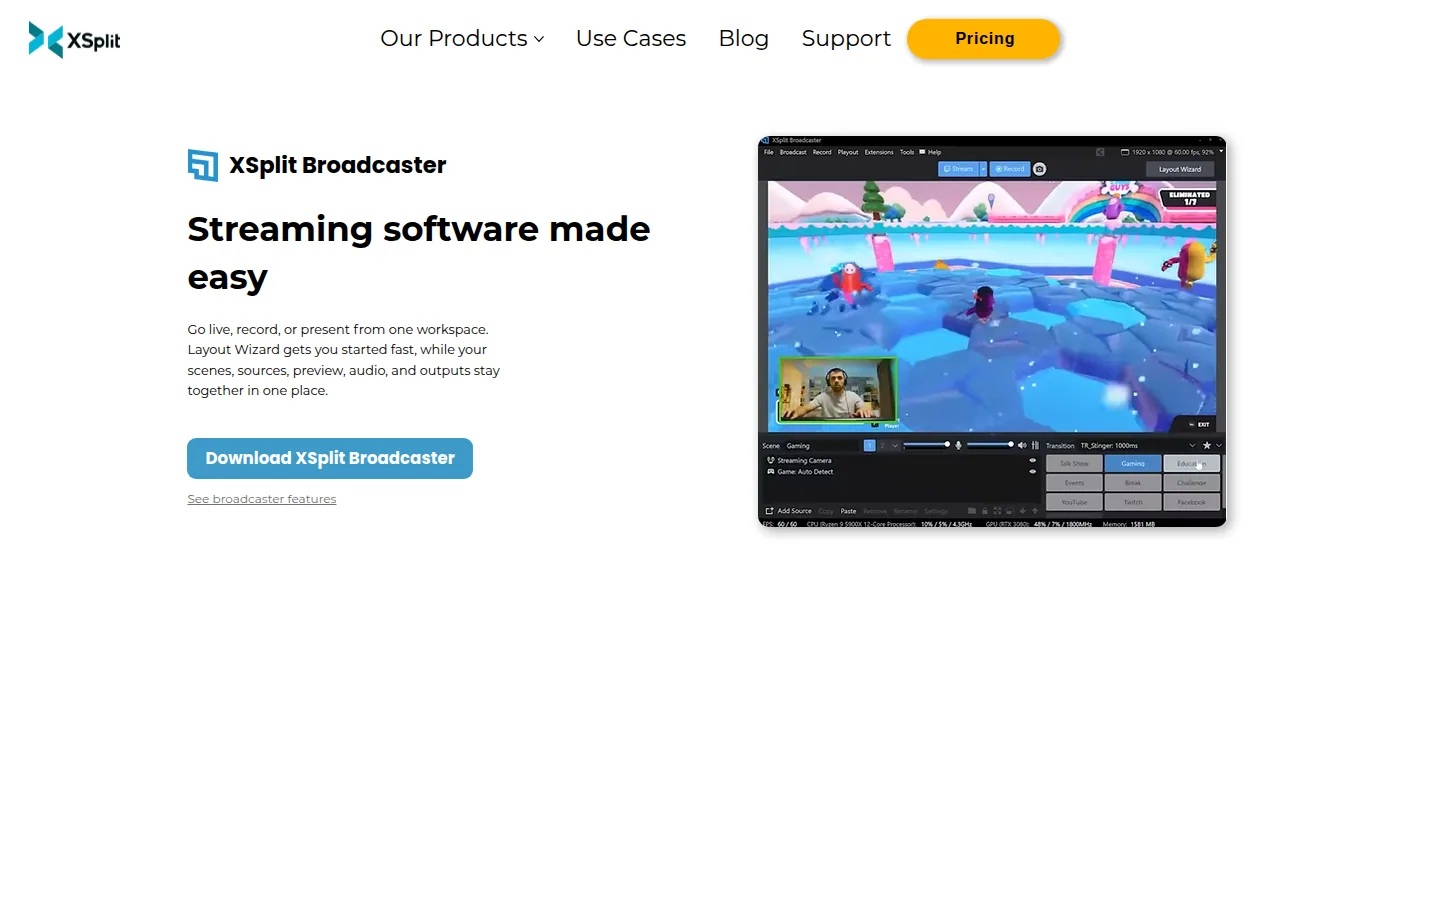Click the gamepad icon for Game: Auto Detect

(x=771, y=471)
